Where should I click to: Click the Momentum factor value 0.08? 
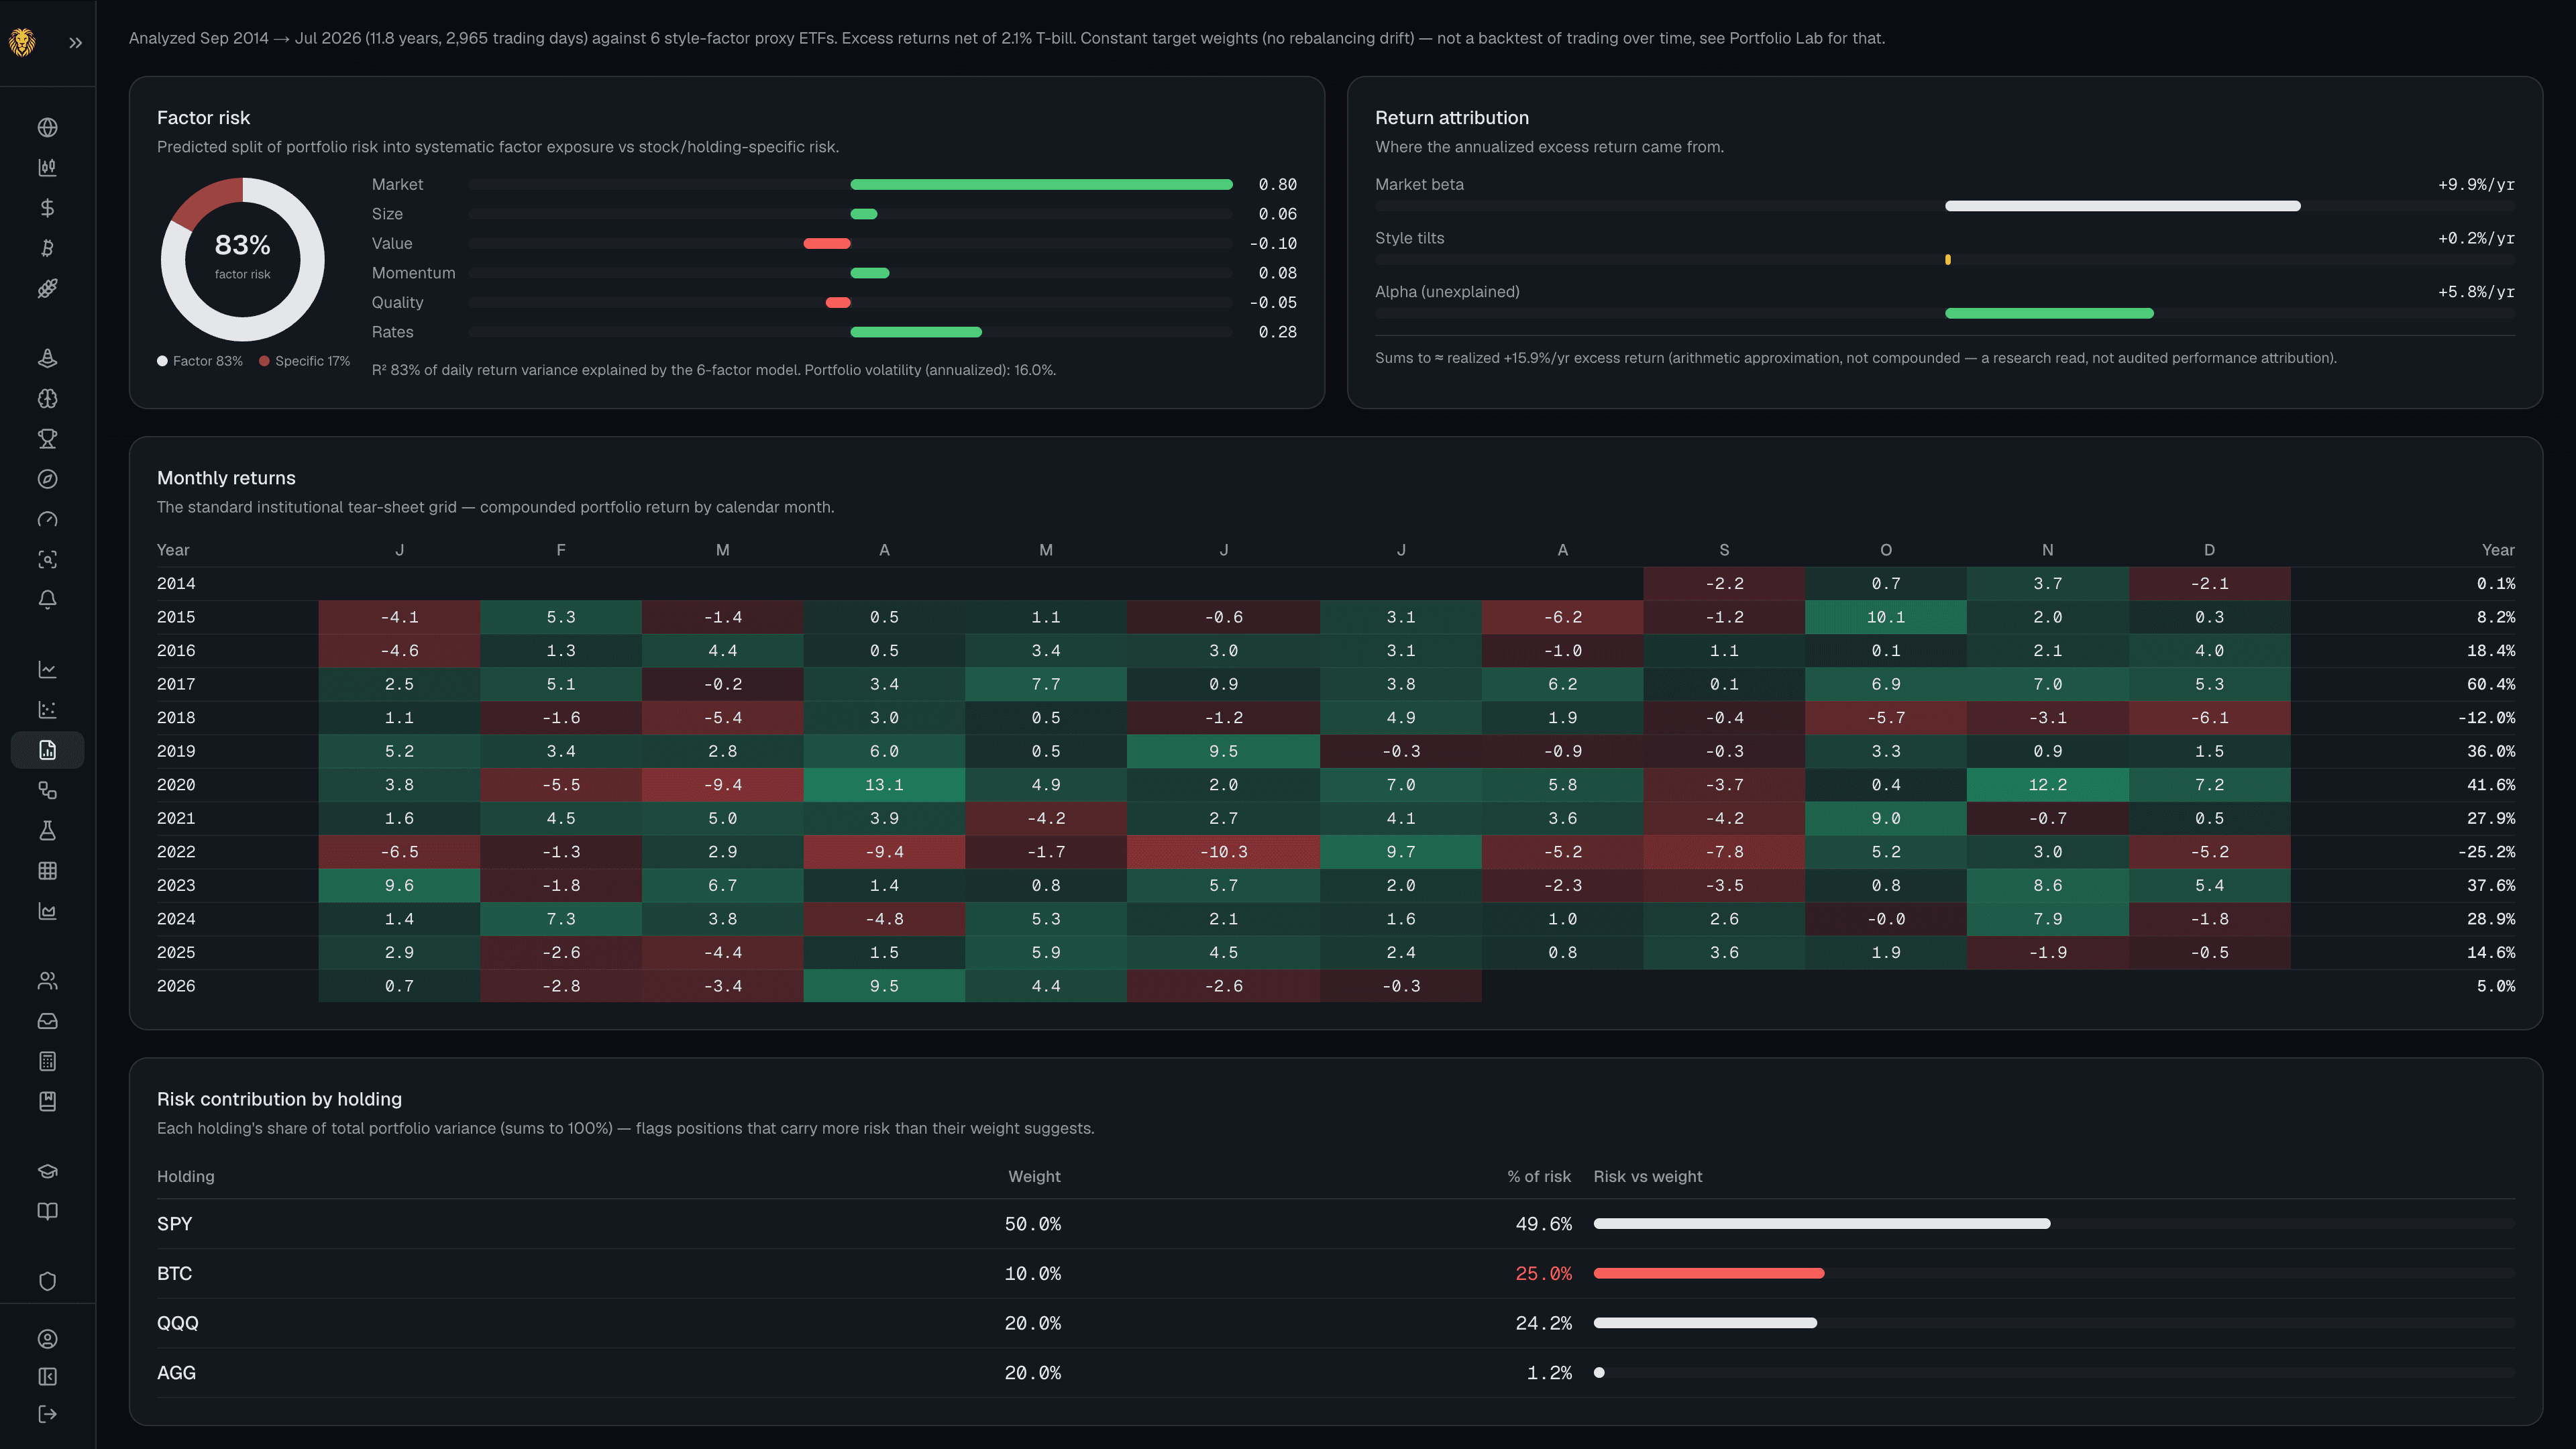point(1277,273)
